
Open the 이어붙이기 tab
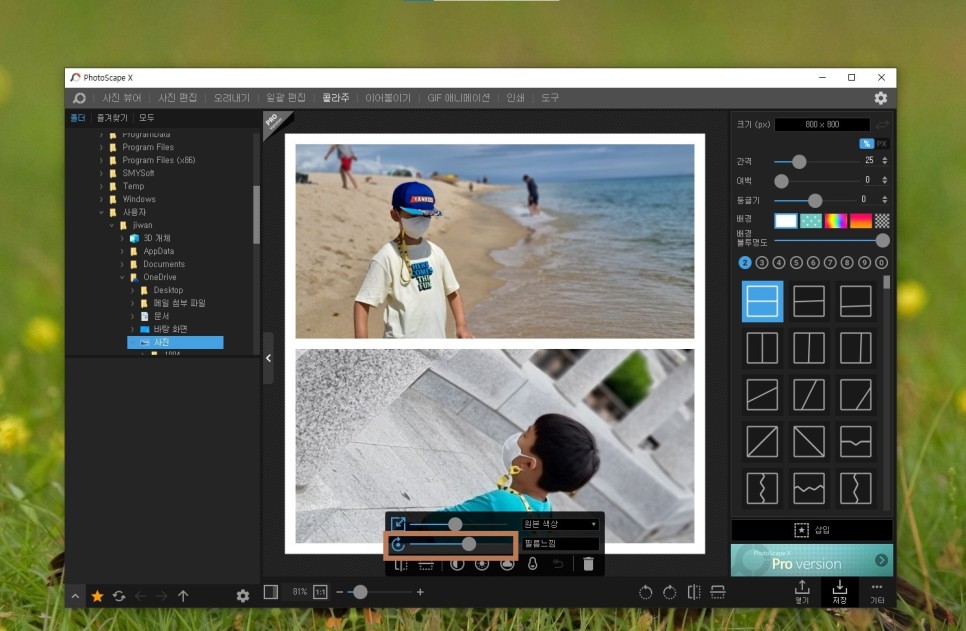coord(388,98)
